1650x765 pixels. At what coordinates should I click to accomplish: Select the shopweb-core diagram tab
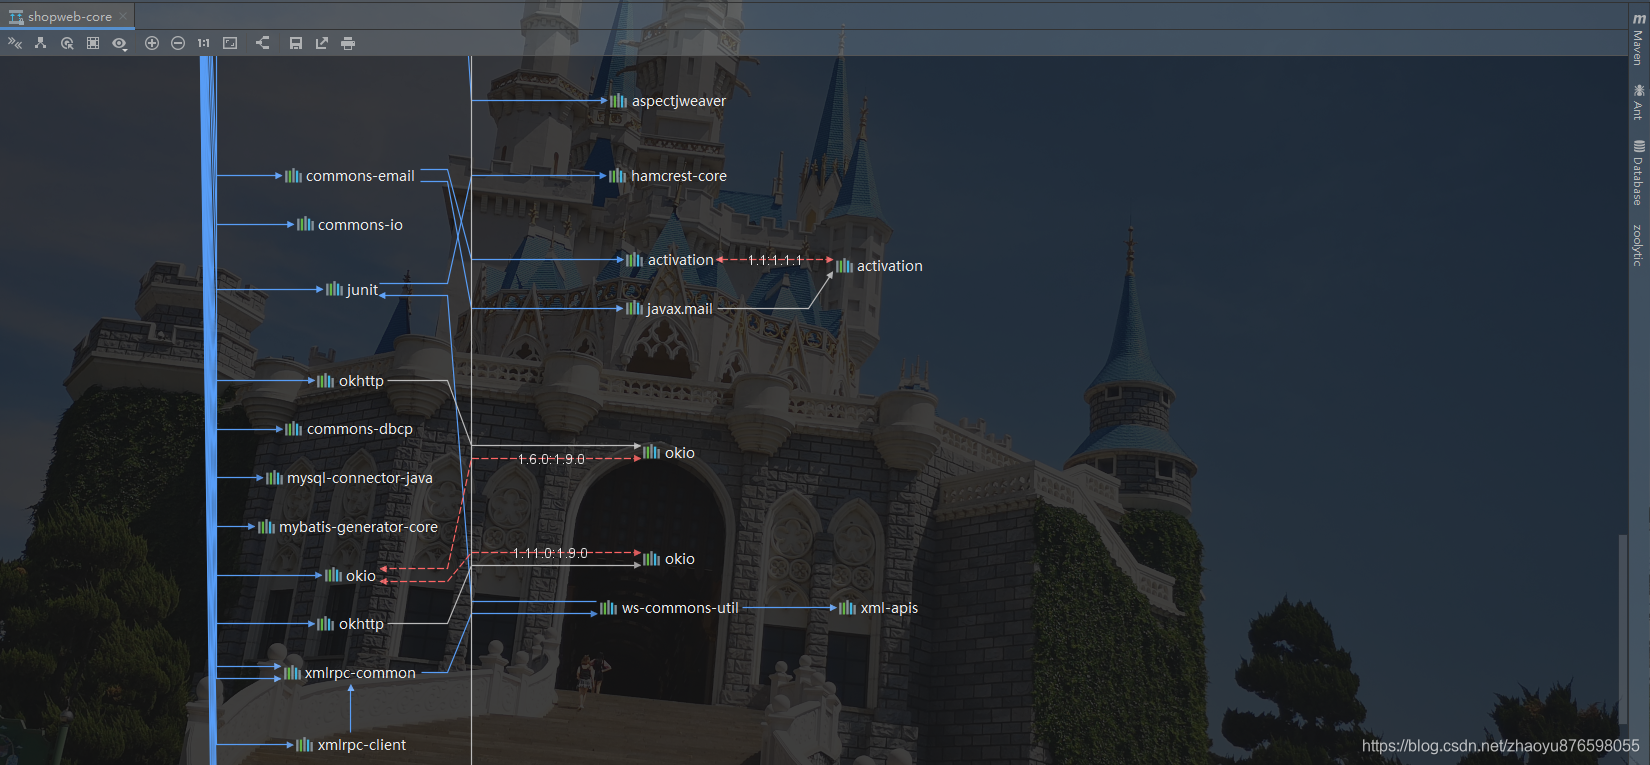pos(67,16)
